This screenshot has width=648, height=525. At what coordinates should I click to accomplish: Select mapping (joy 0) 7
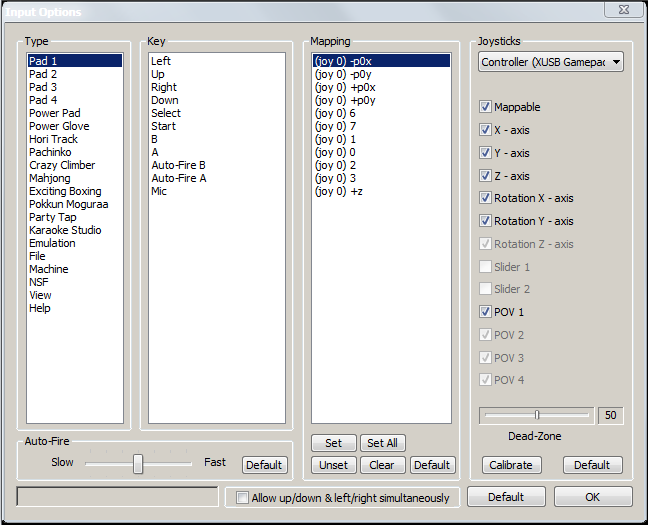click(381, 126)
